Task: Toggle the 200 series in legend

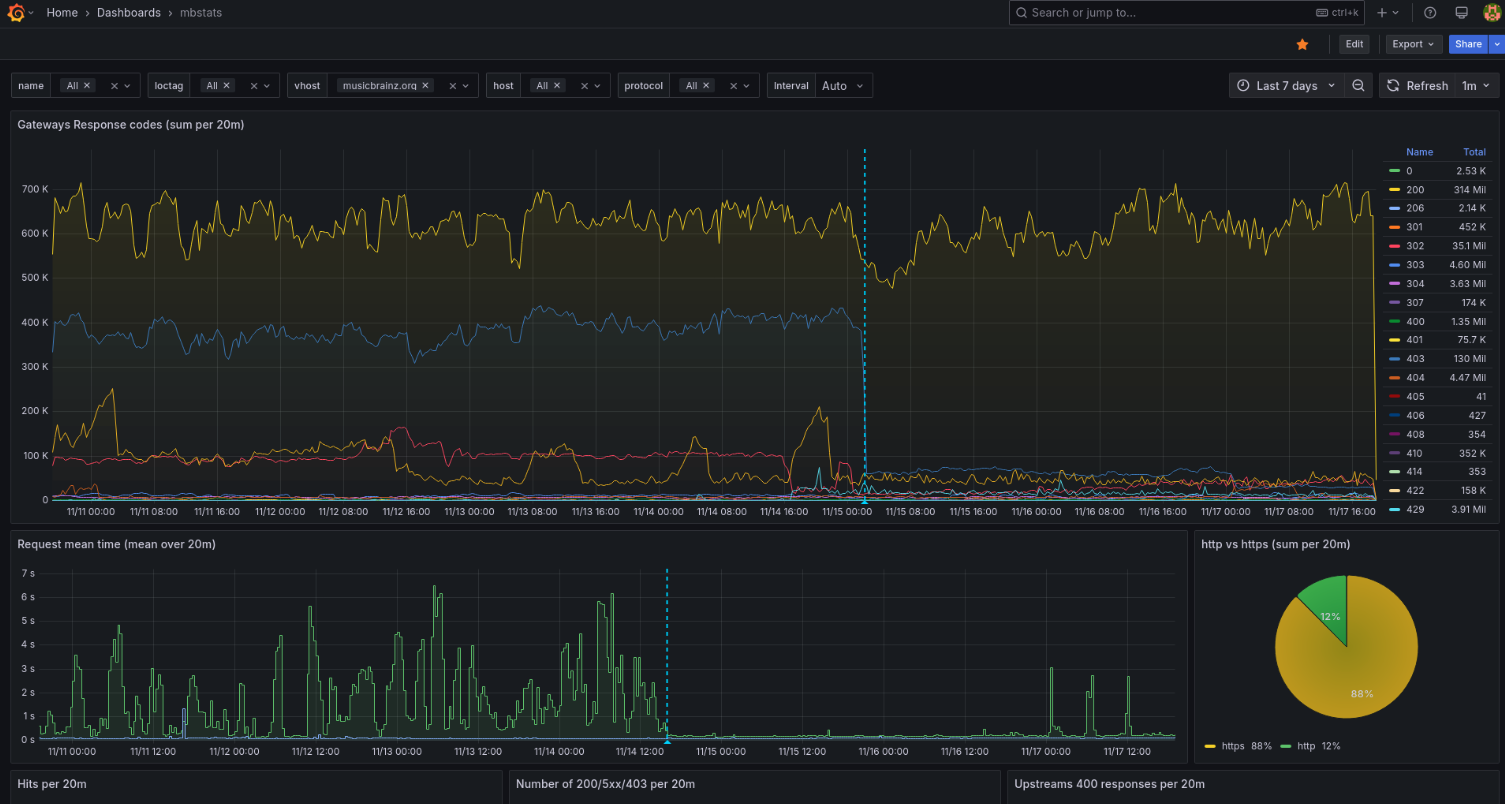Action: coord(1415,190)
